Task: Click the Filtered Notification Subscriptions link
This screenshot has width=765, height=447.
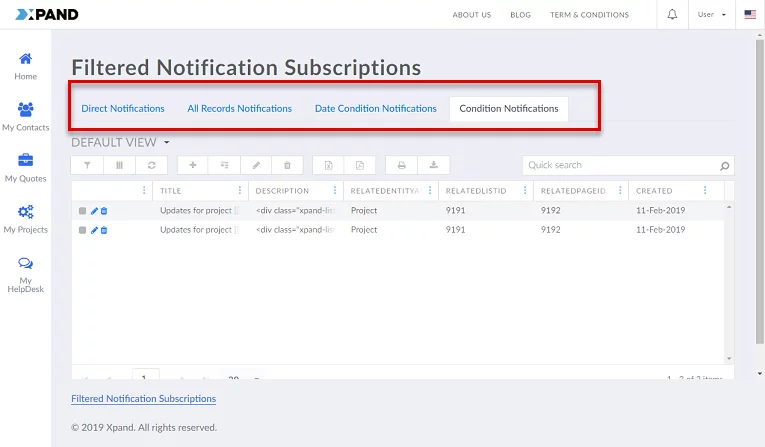Action: (143, 399)
